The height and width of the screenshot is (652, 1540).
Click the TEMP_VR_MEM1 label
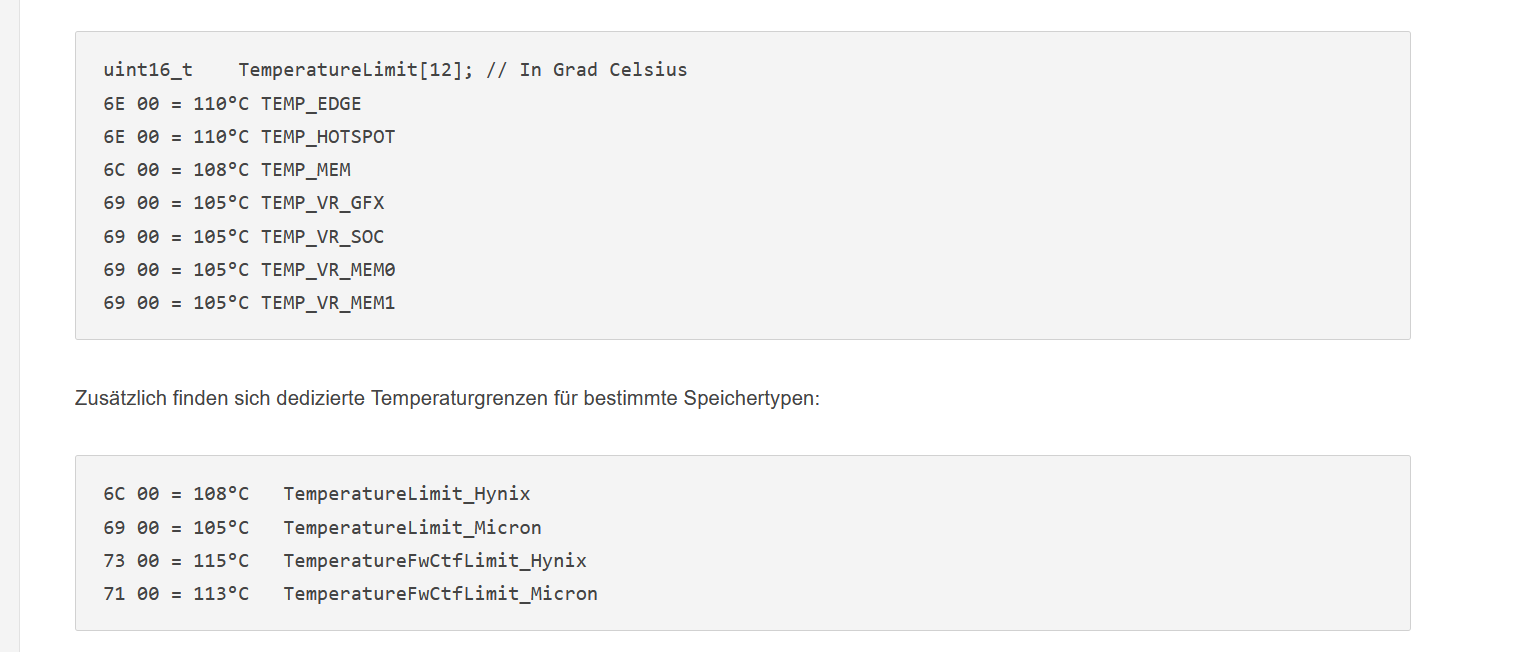pyautogui.click(x=328, y=302)
